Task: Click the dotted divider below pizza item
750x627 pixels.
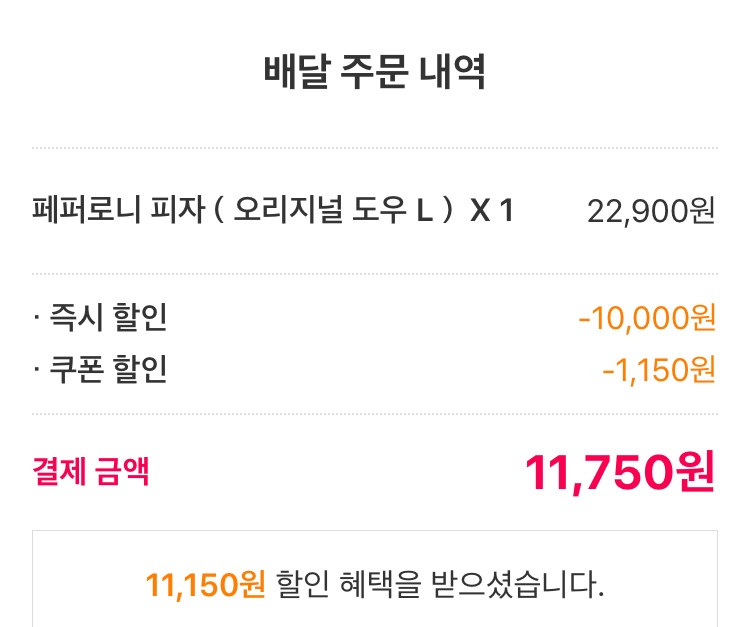Action: coord(375,275)
